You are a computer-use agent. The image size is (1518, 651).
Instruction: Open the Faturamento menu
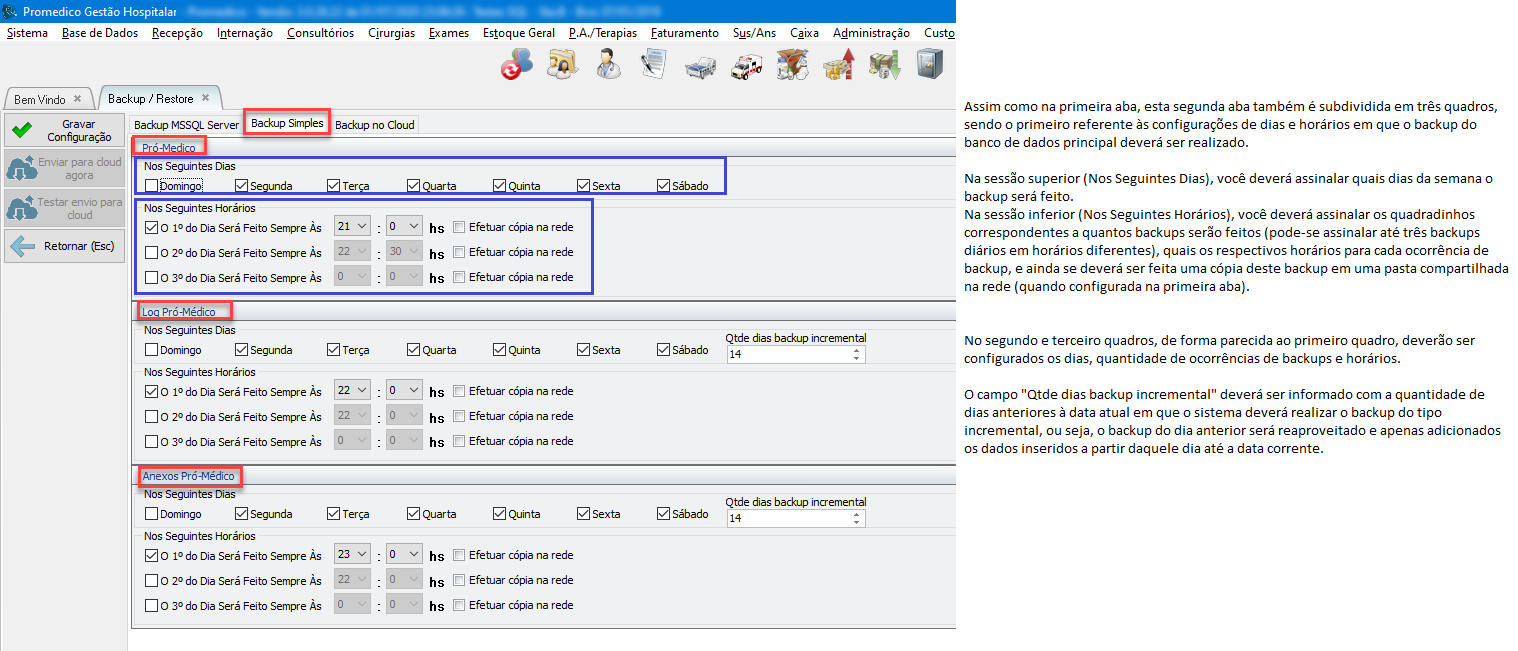(x=684, y=33)
